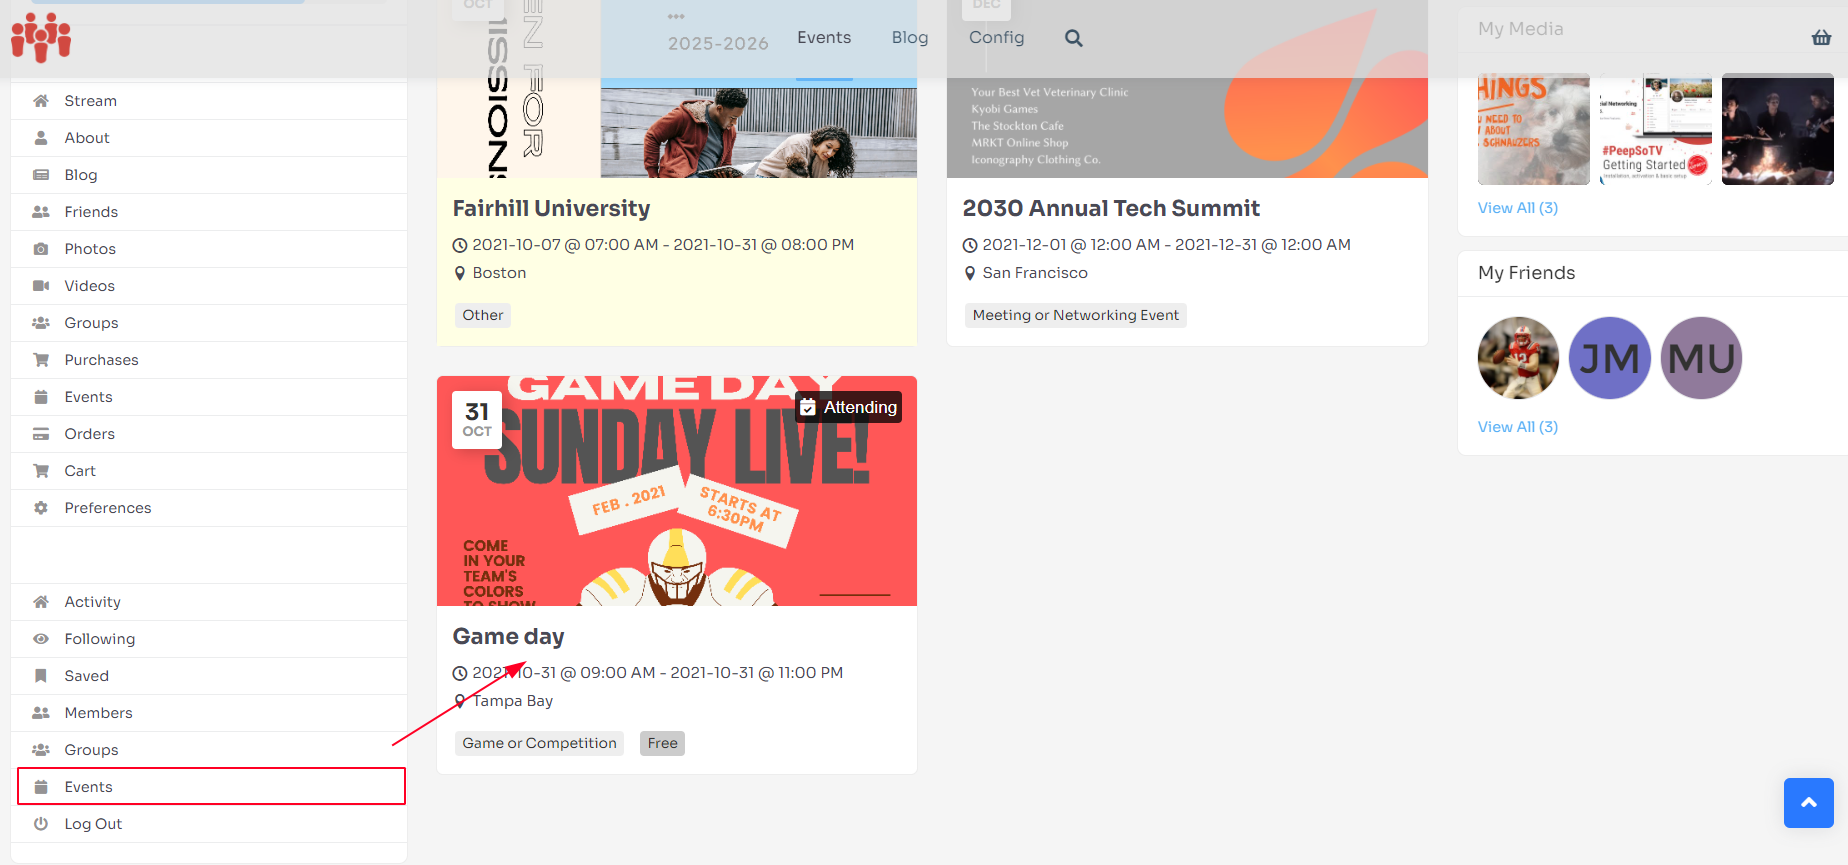The image size is (1848, 865).
Task: Open the schnauzer media thumbnail
Action: 1534,129
